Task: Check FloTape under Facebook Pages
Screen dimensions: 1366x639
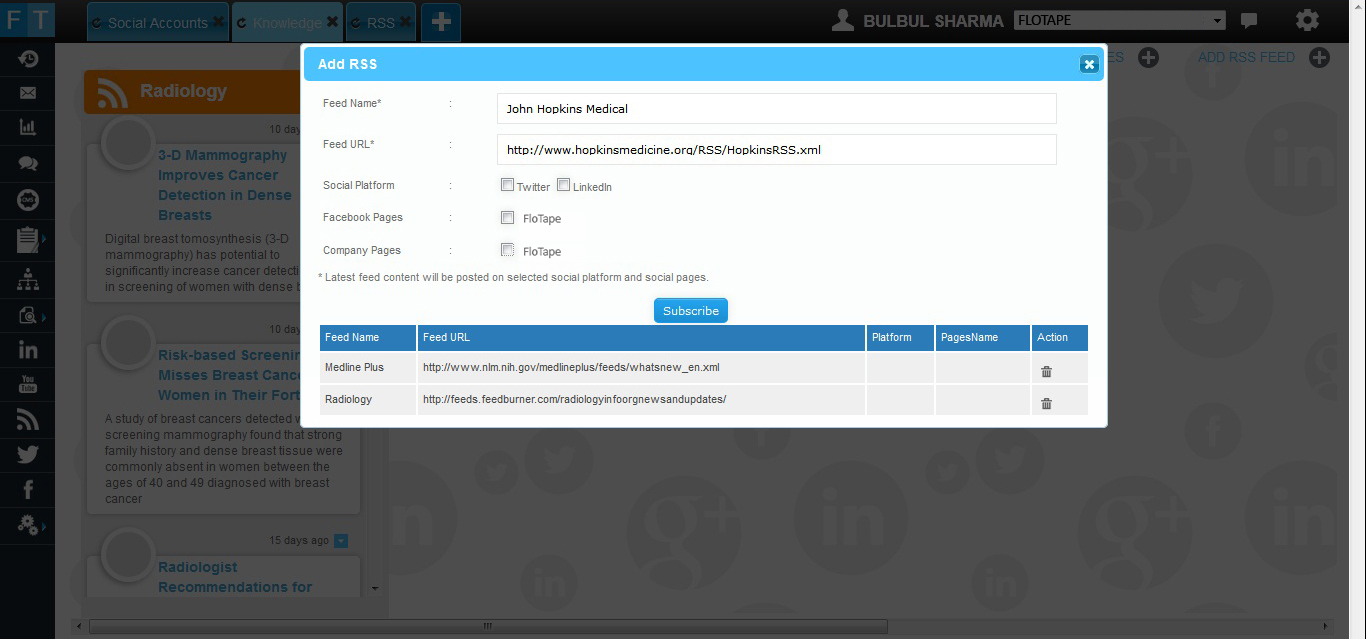Action: coord(508,218)
